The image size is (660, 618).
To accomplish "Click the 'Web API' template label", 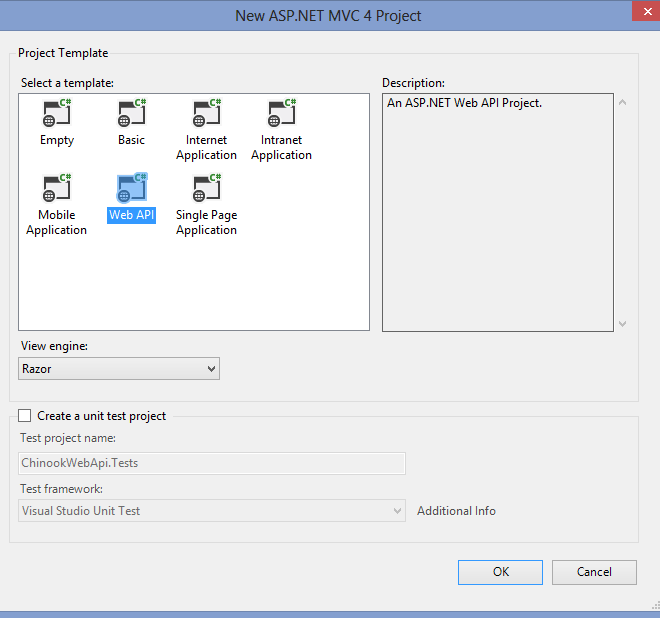I will pyautogui.click(x=132, y=215).
